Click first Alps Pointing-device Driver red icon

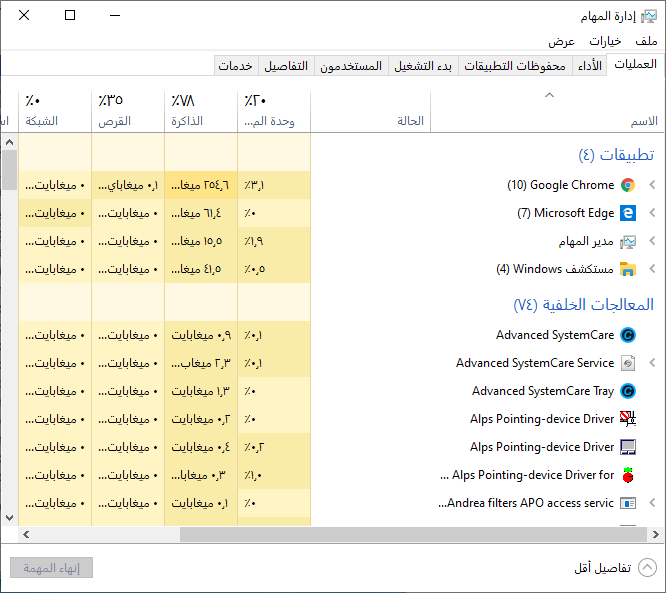(x=628, y=419)
